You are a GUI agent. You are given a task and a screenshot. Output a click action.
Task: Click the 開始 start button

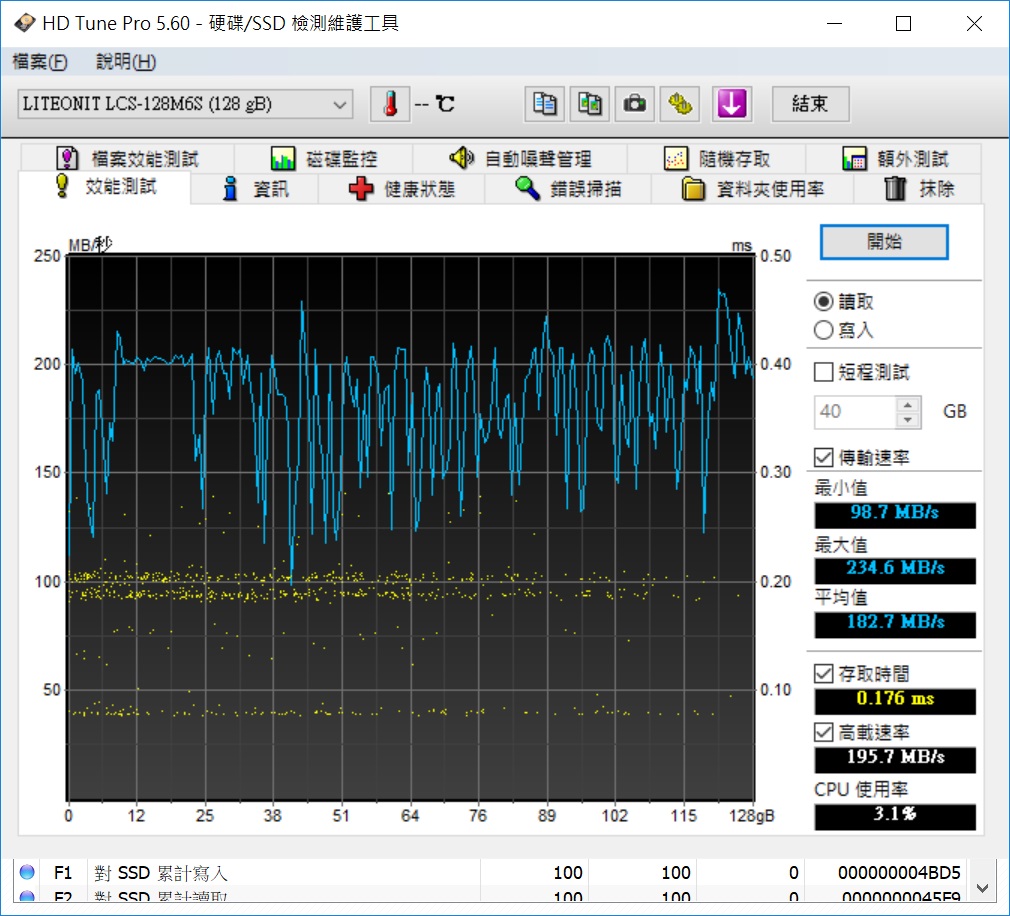pos(884,242)
